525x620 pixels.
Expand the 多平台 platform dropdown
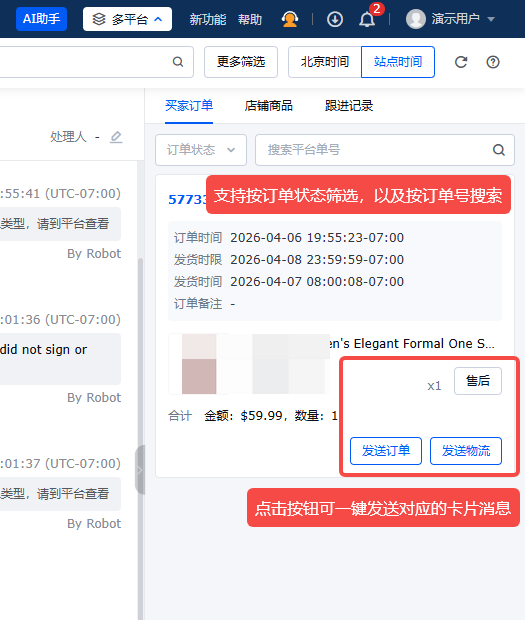pos(127,19)
